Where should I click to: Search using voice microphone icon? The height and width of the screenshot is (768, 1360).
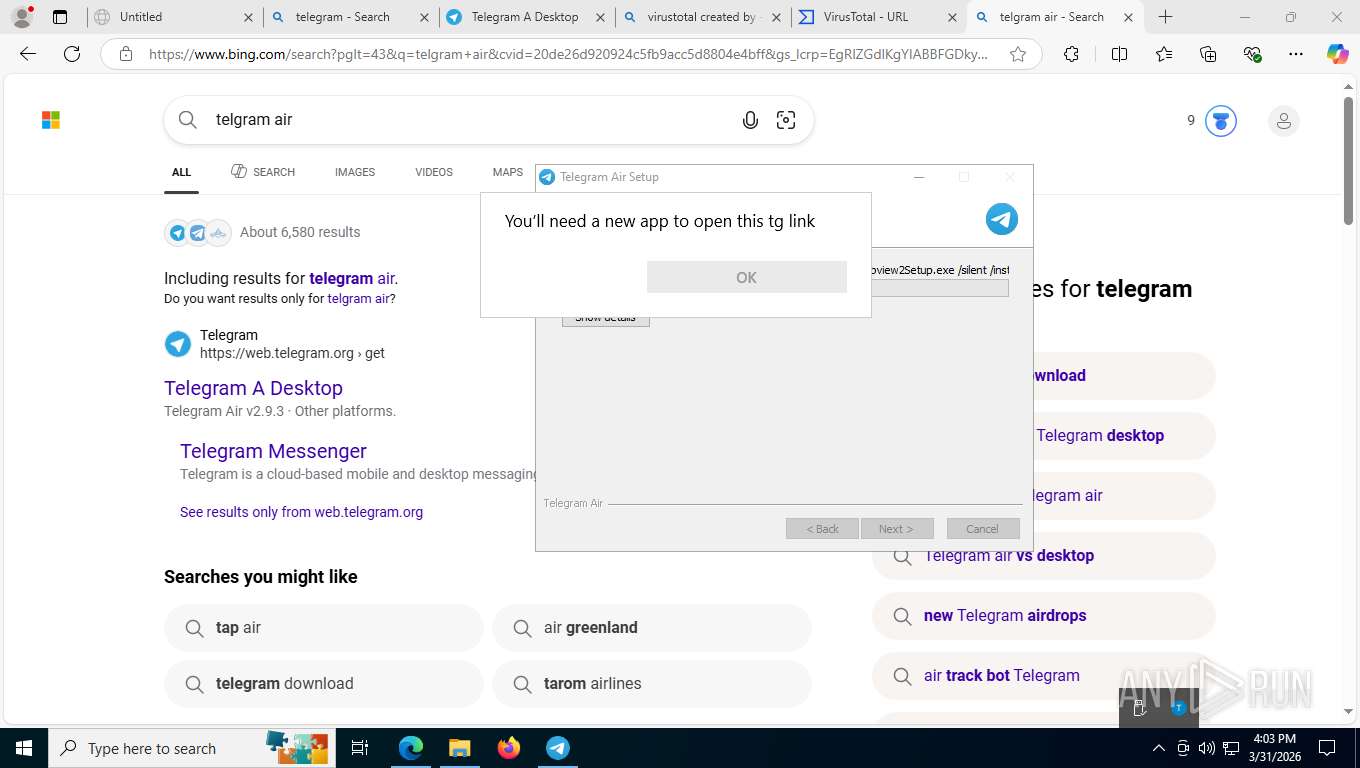750,120
